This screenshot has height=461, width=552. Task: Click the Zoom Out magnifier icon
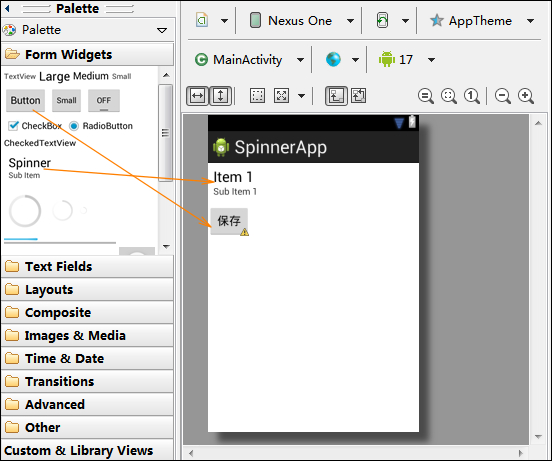tap(503, 96)
